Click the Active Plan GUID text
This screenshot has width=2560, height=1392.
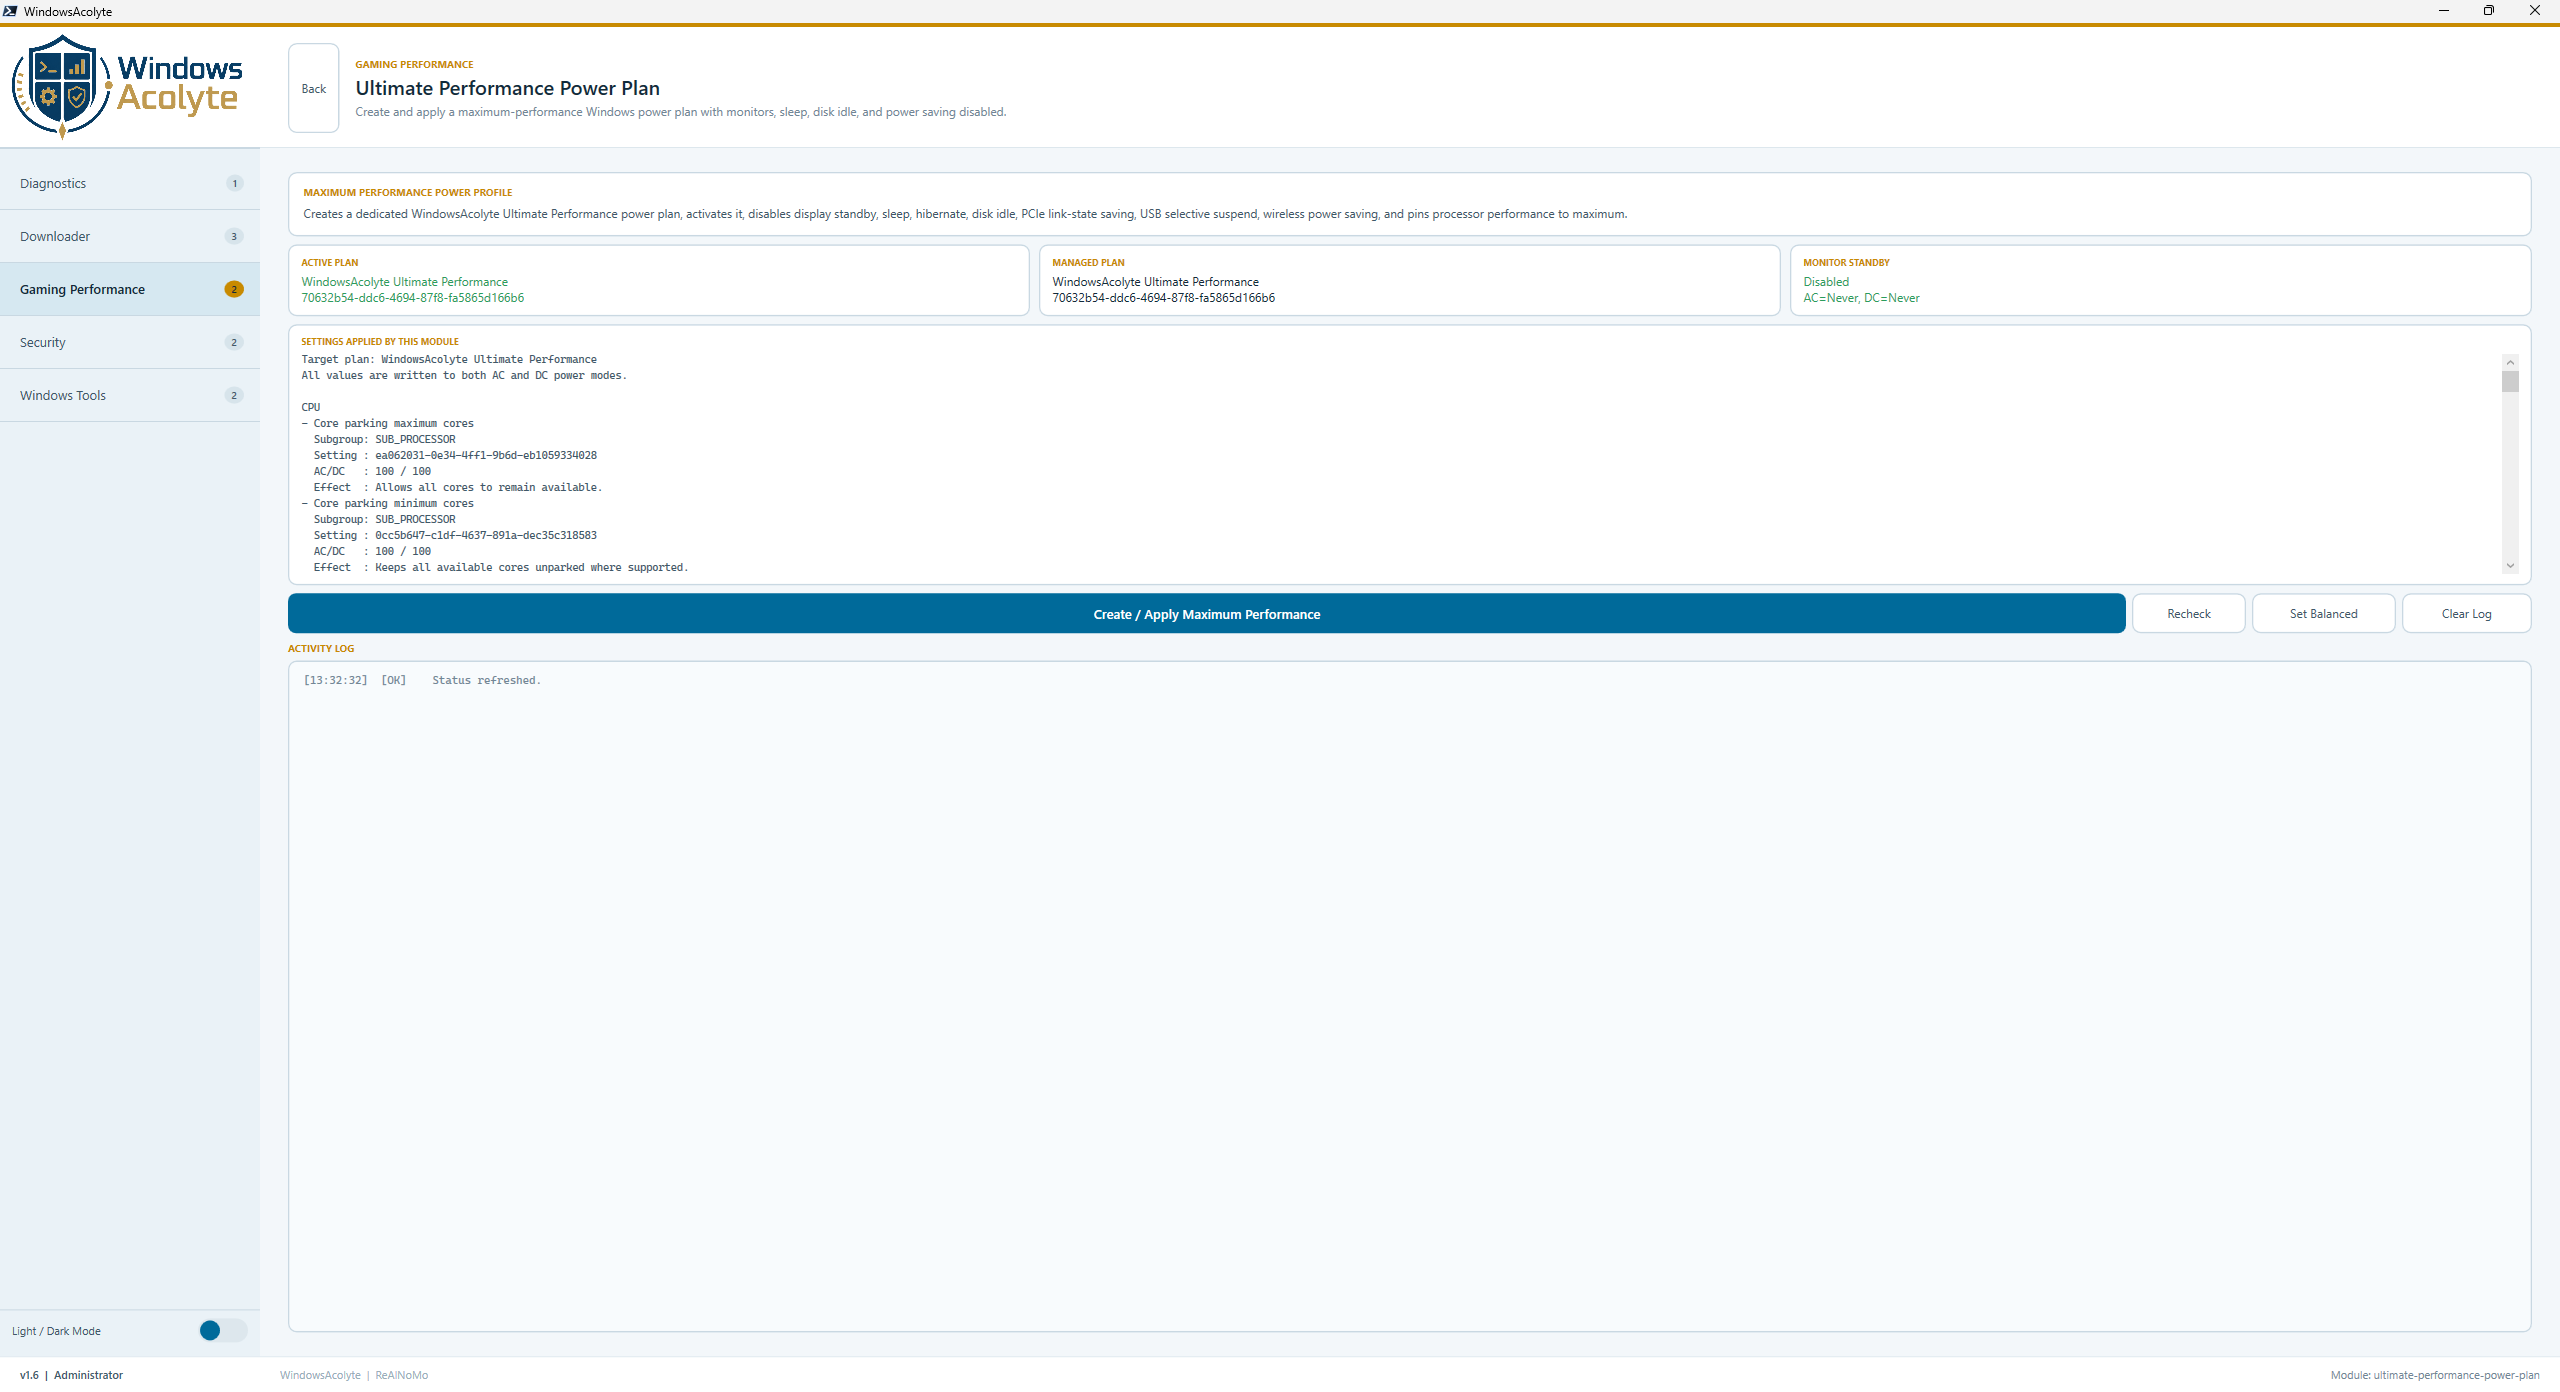413,298
